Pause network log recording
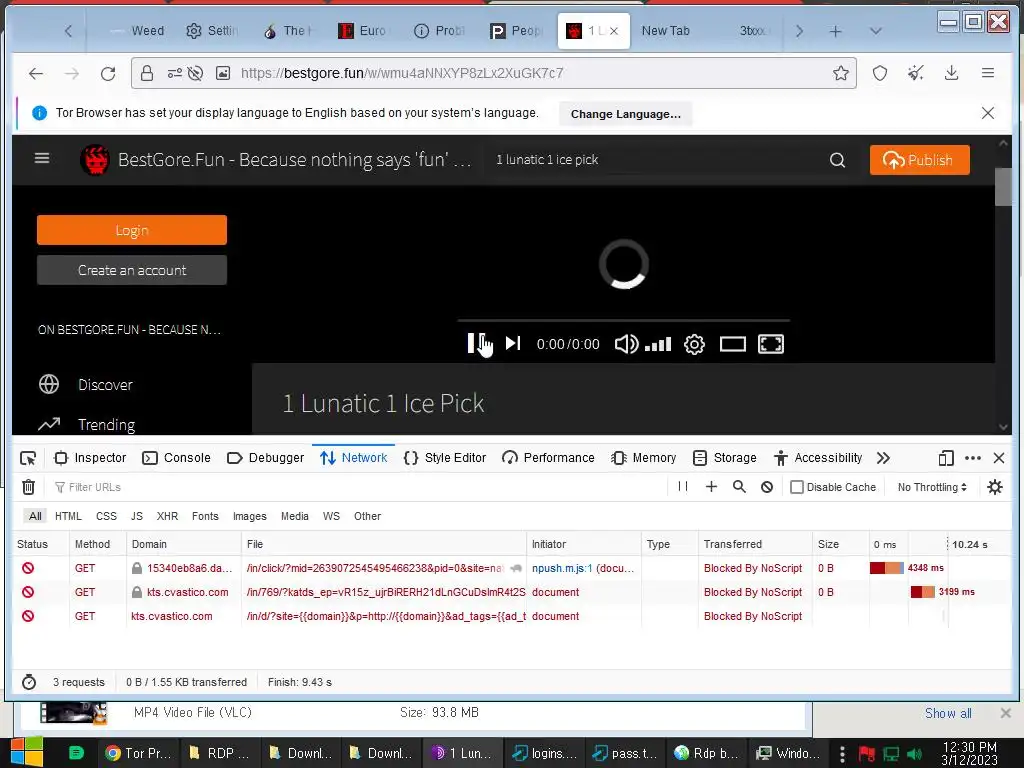Viewport: 1024px width, 768px height. 683,487
